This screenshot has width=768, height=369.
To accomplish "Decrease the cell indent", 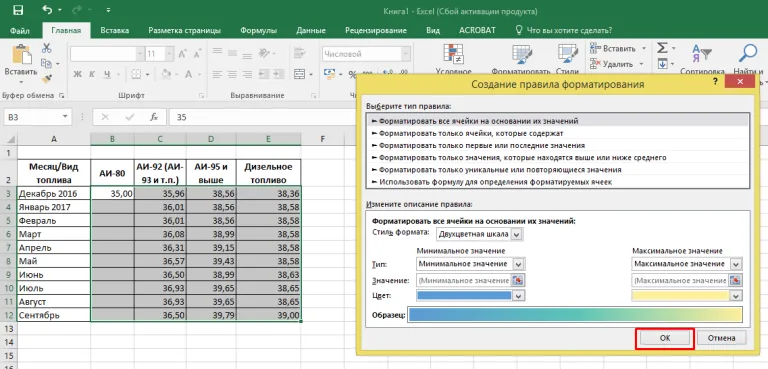I will pyautogui.click(x=264, y=74).
